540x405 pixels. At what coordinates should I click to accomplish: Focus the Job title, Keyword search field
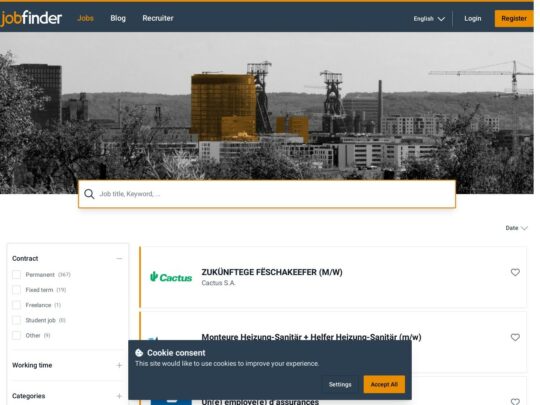click(267, 194)
